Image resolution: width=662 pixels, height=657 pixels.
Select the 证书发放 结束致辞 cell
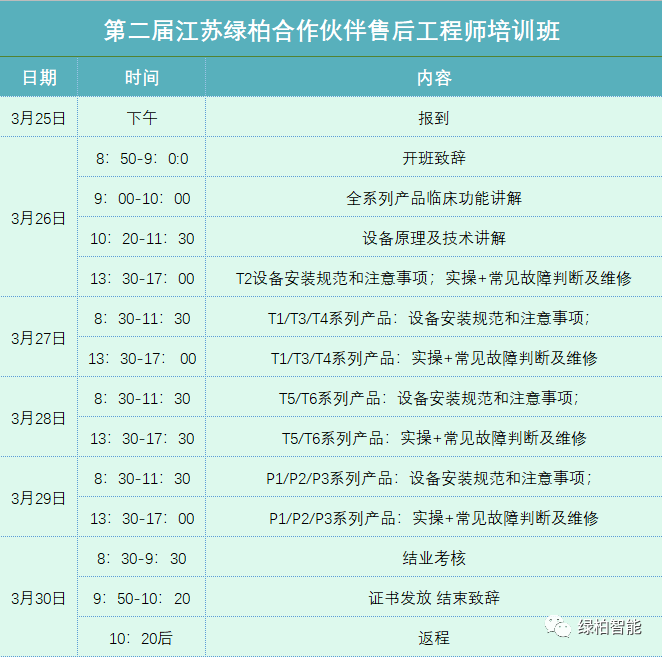[433, 598]
